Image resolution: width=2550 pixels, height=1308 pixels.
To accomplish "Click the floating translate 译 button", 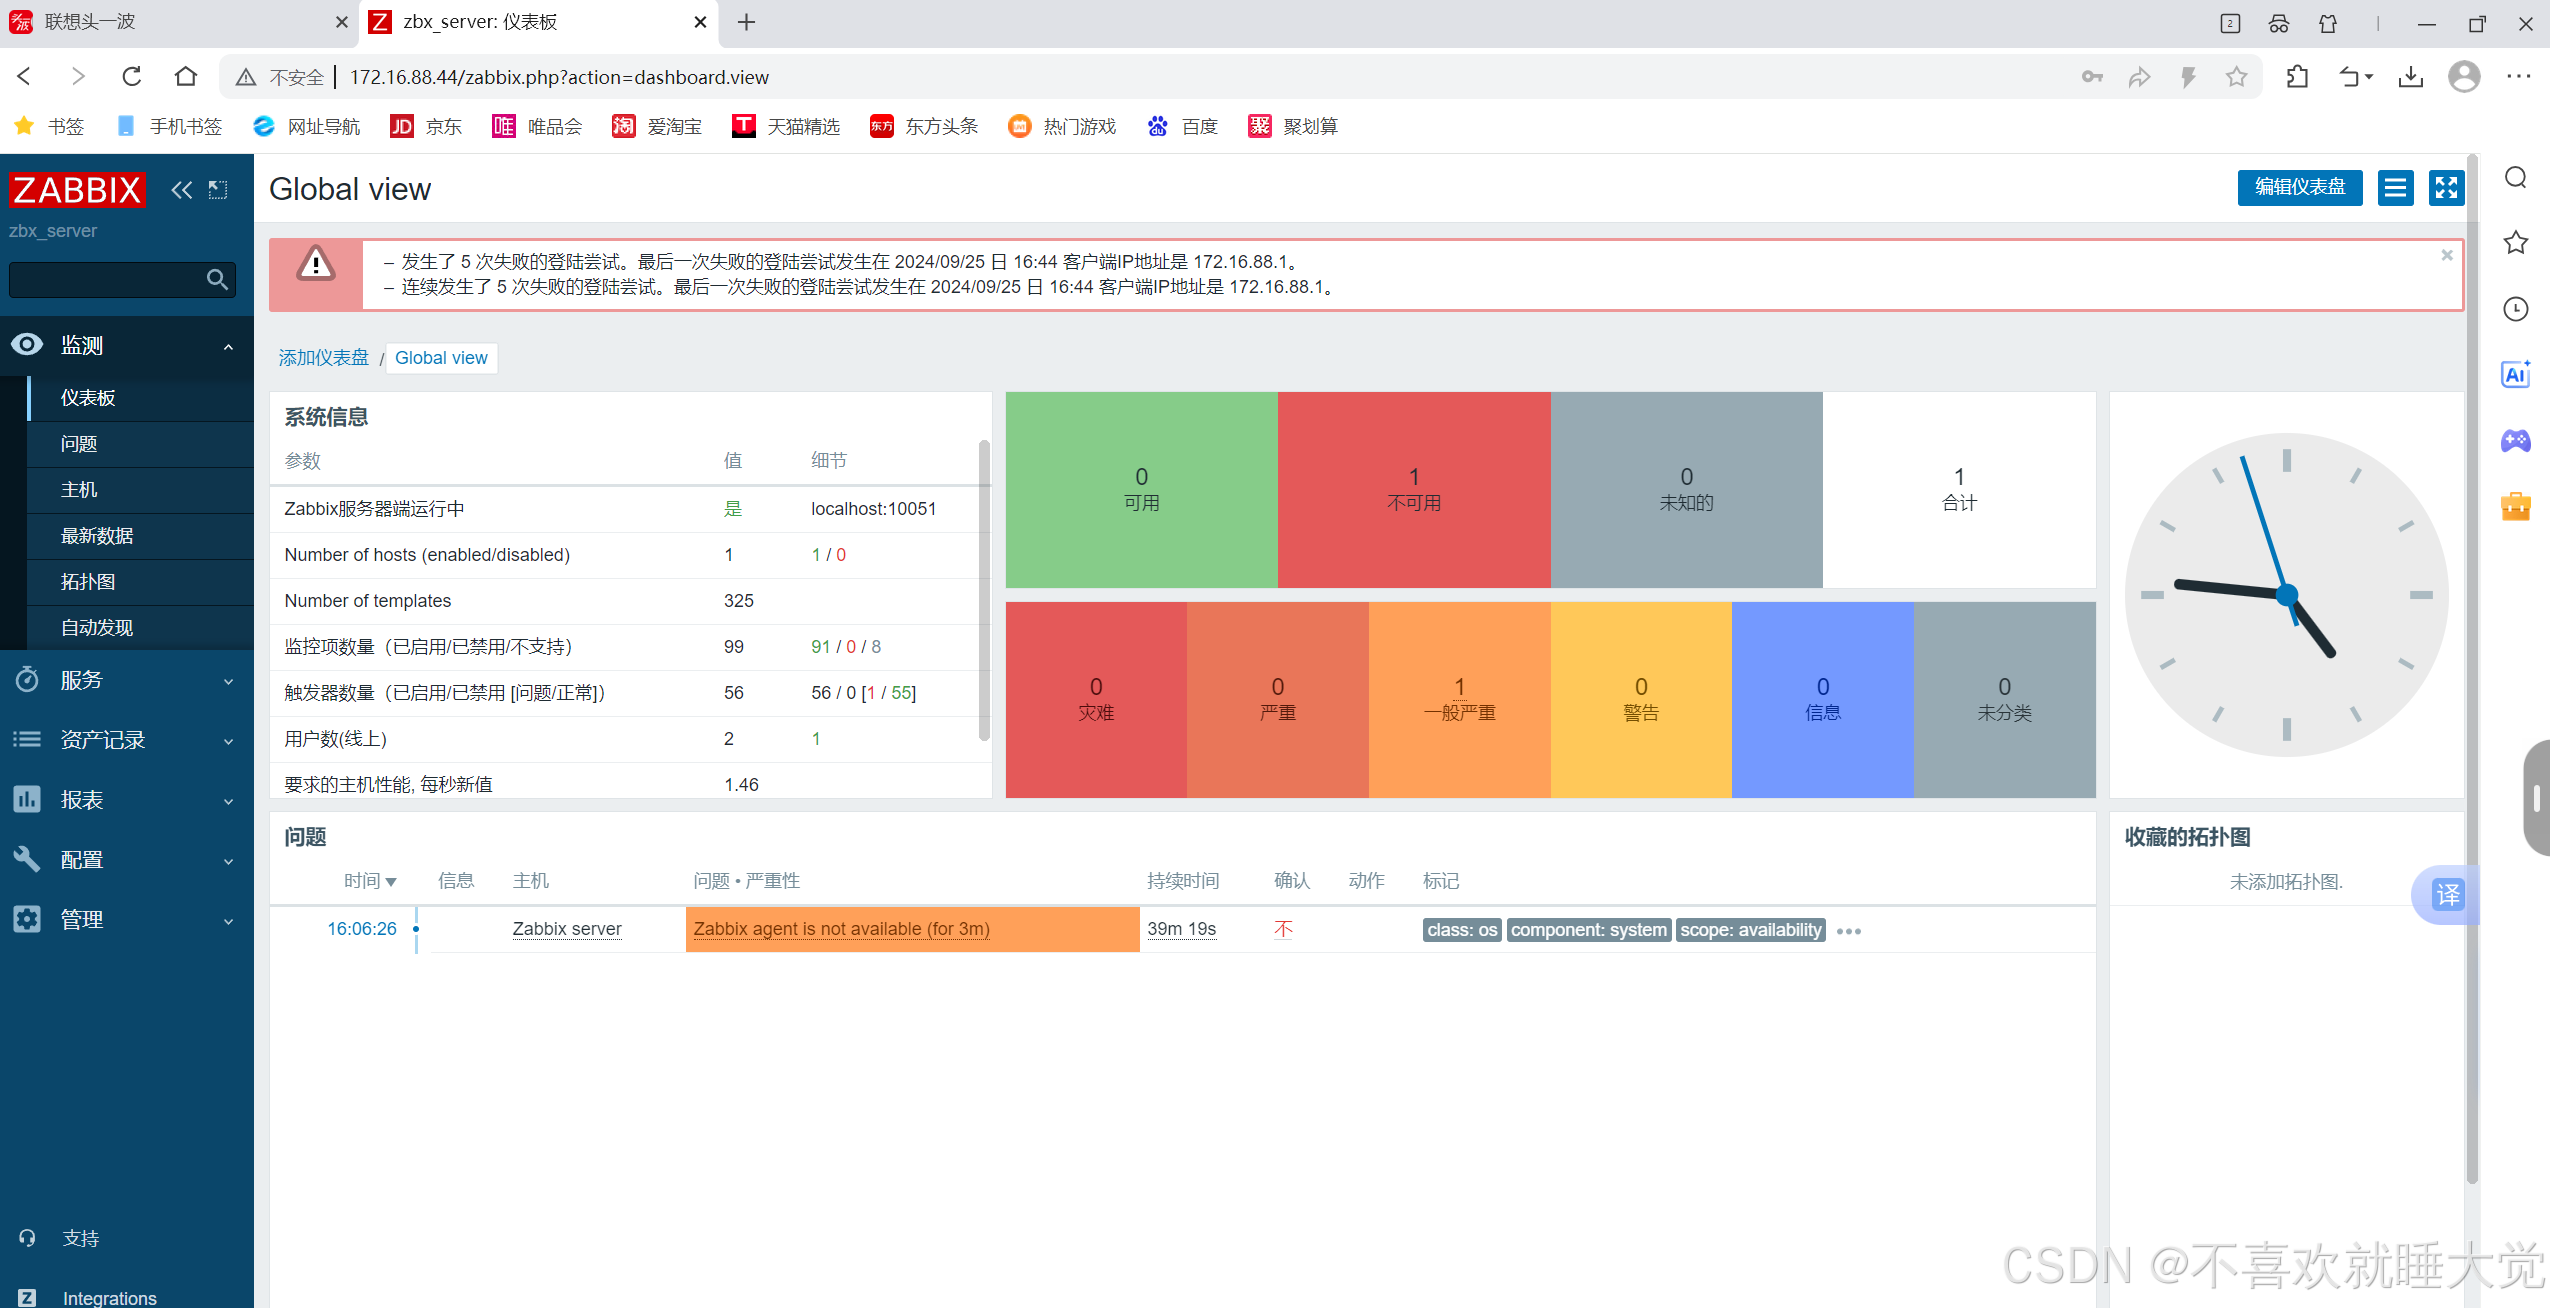I will tap(2447, 895).
